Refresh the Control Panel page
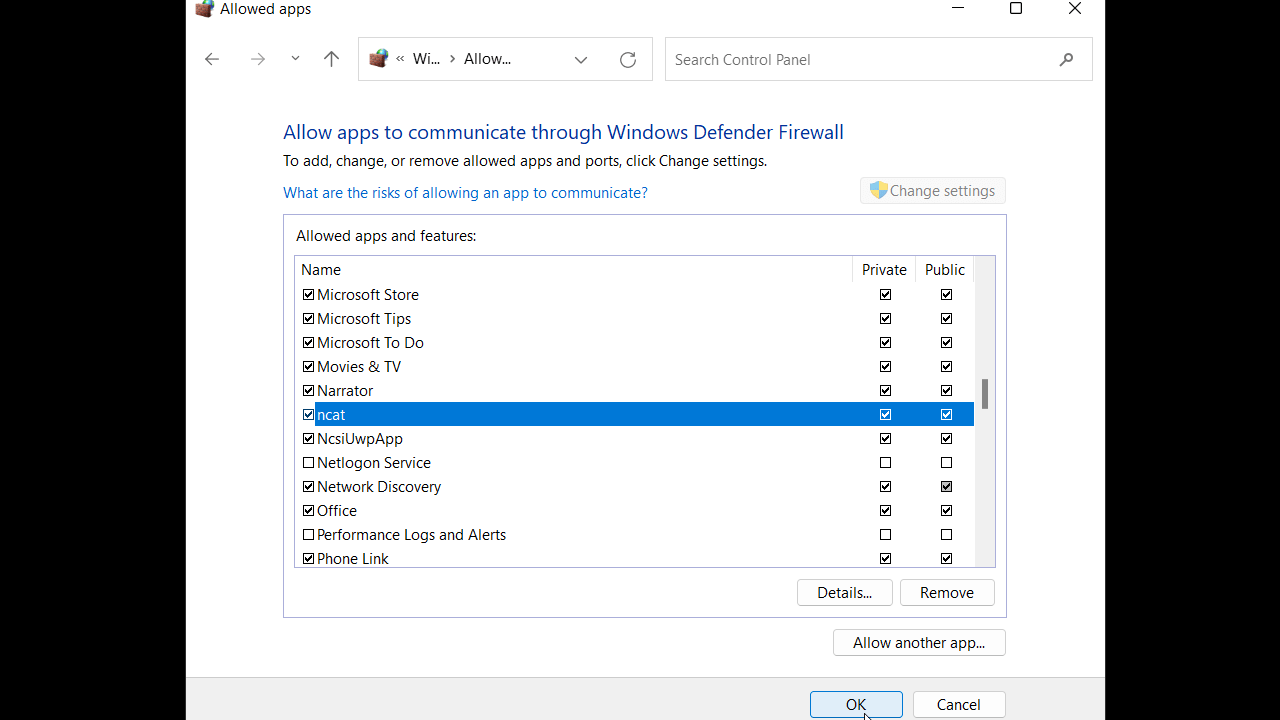This screenshot has width=1280, height=720. click(628, 59)
